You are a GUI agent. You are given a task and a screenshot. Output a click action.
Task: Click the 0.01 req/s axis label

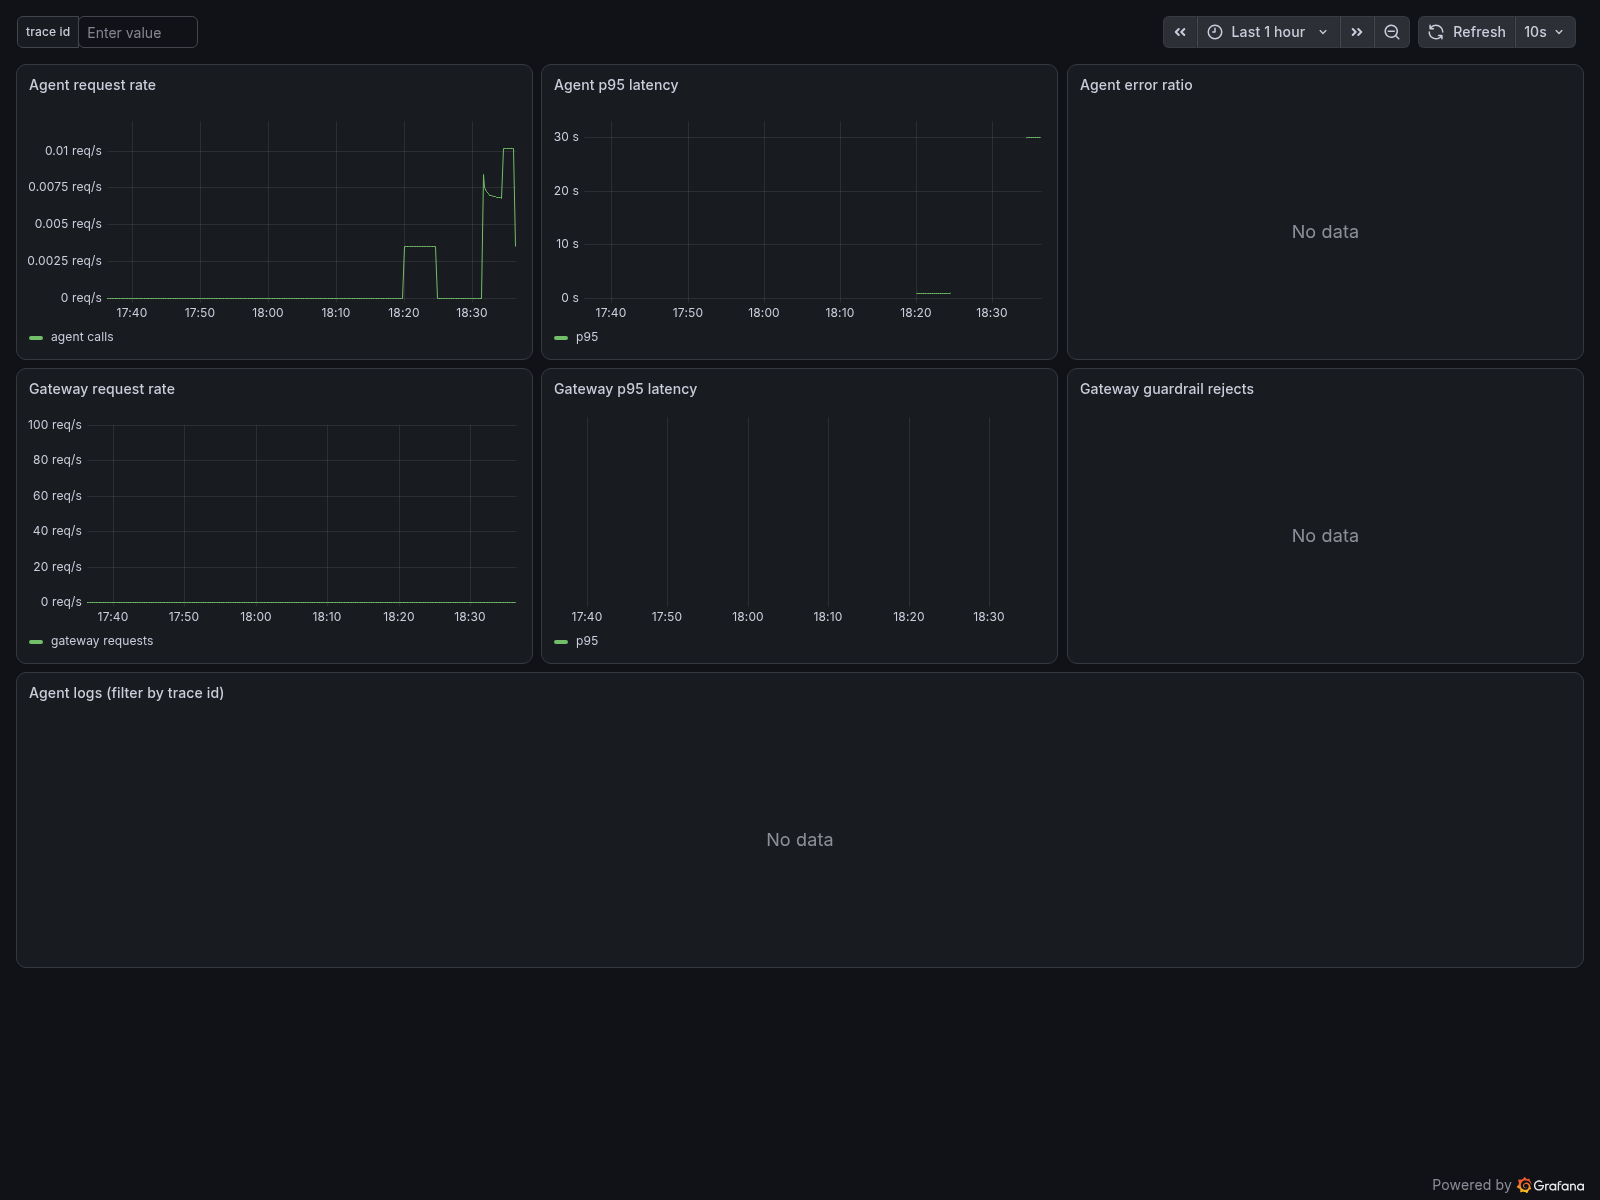(73, 151)
